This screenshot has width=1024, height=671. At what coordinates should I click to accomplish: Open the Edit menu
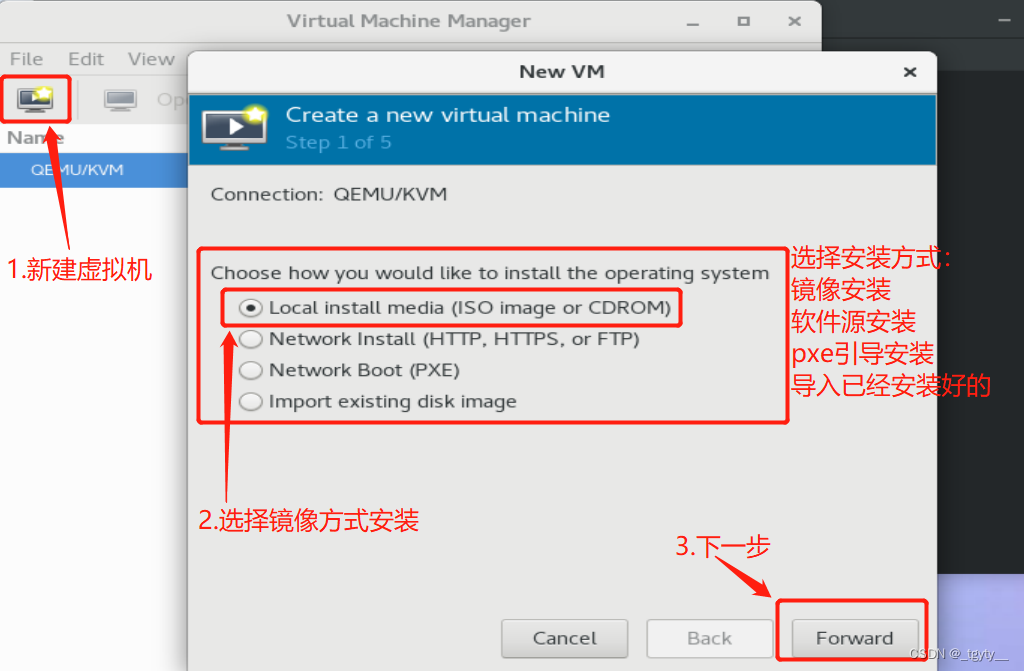pyautogui.click(x=86, y=59)
